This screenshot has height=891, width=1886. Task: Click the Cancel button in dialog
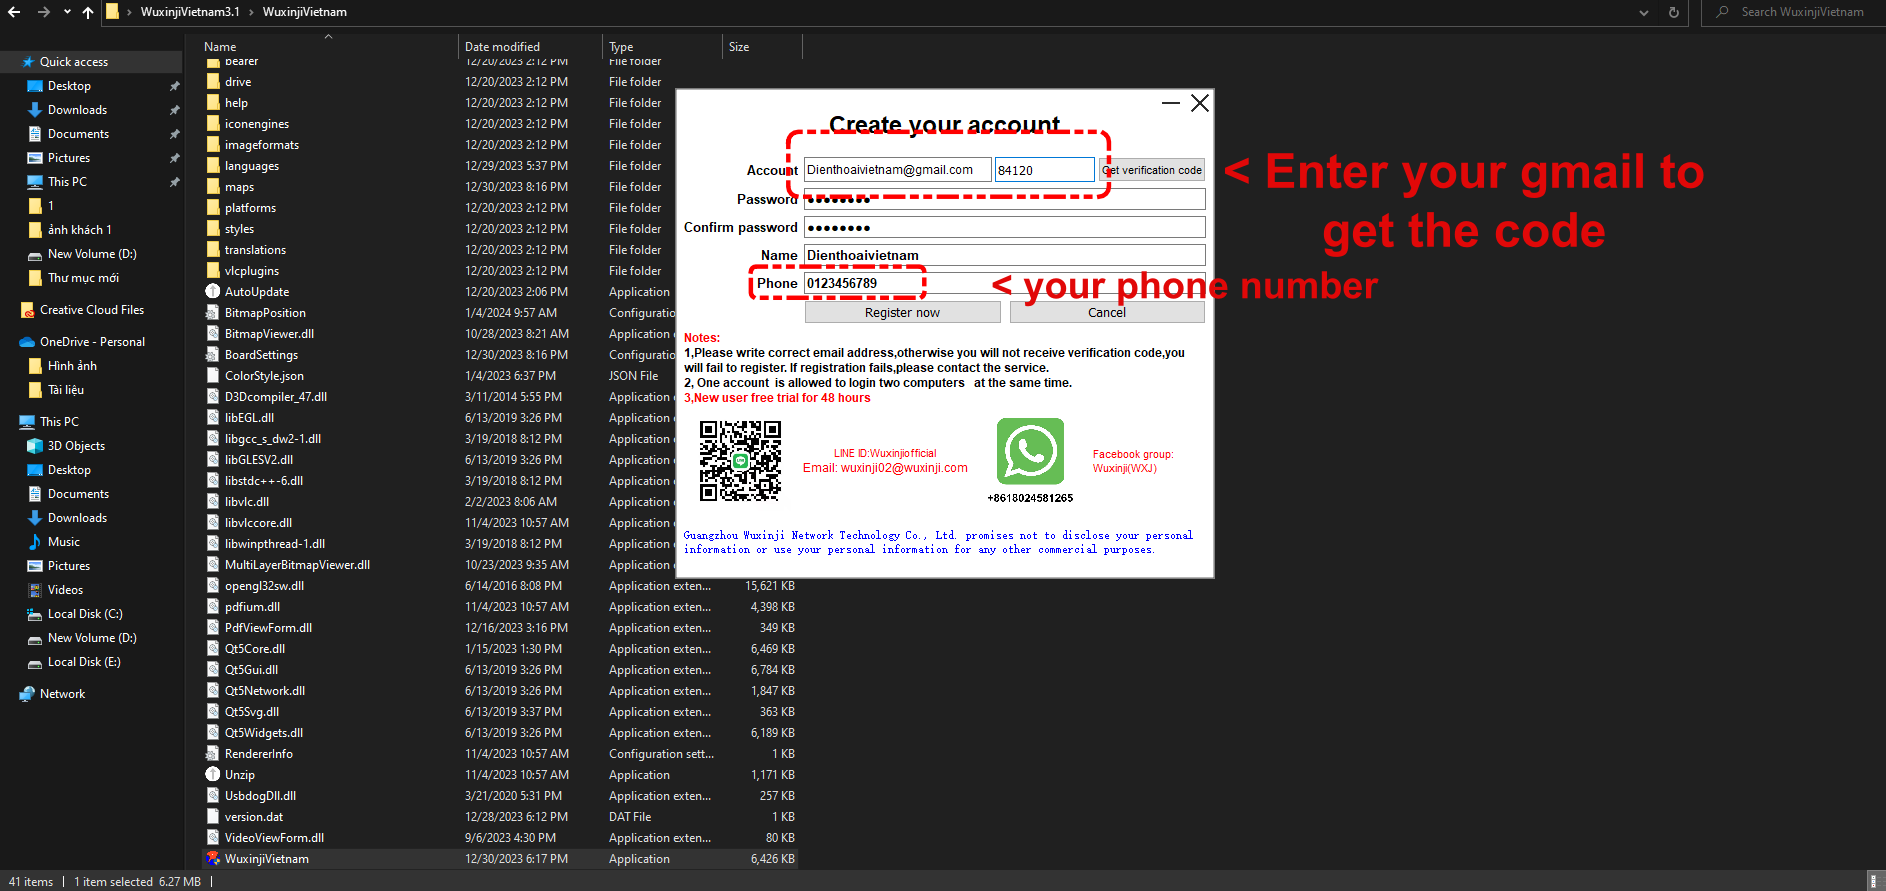(1107, 313)
